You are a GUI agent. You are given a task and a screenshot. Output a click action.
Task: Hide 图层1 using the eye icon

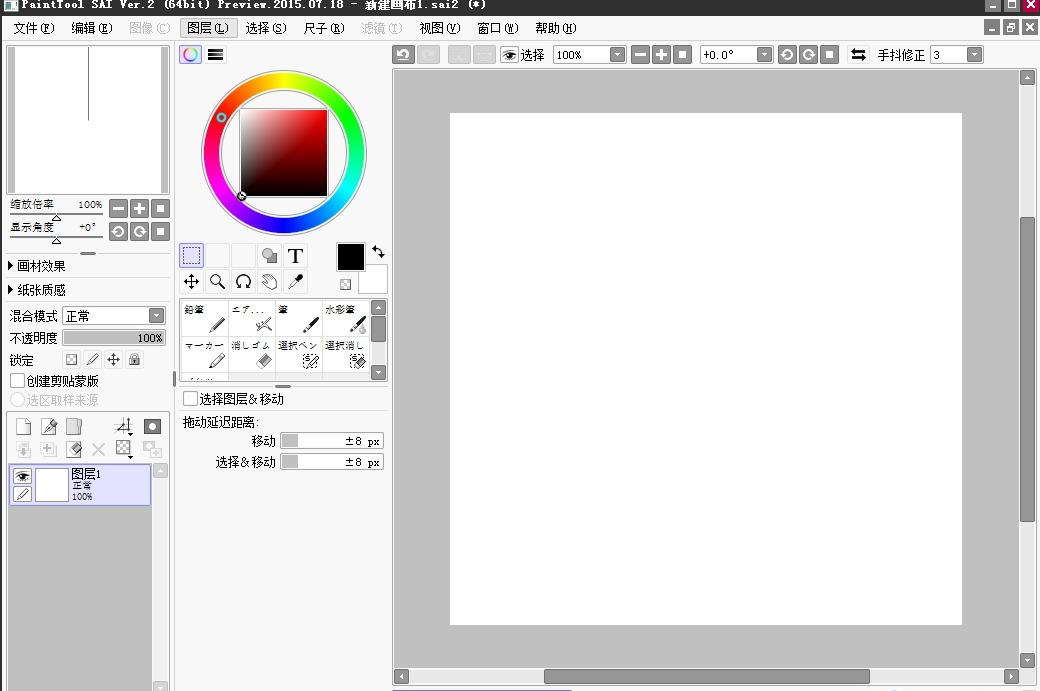pyautogui.click(x=22, y=476)
